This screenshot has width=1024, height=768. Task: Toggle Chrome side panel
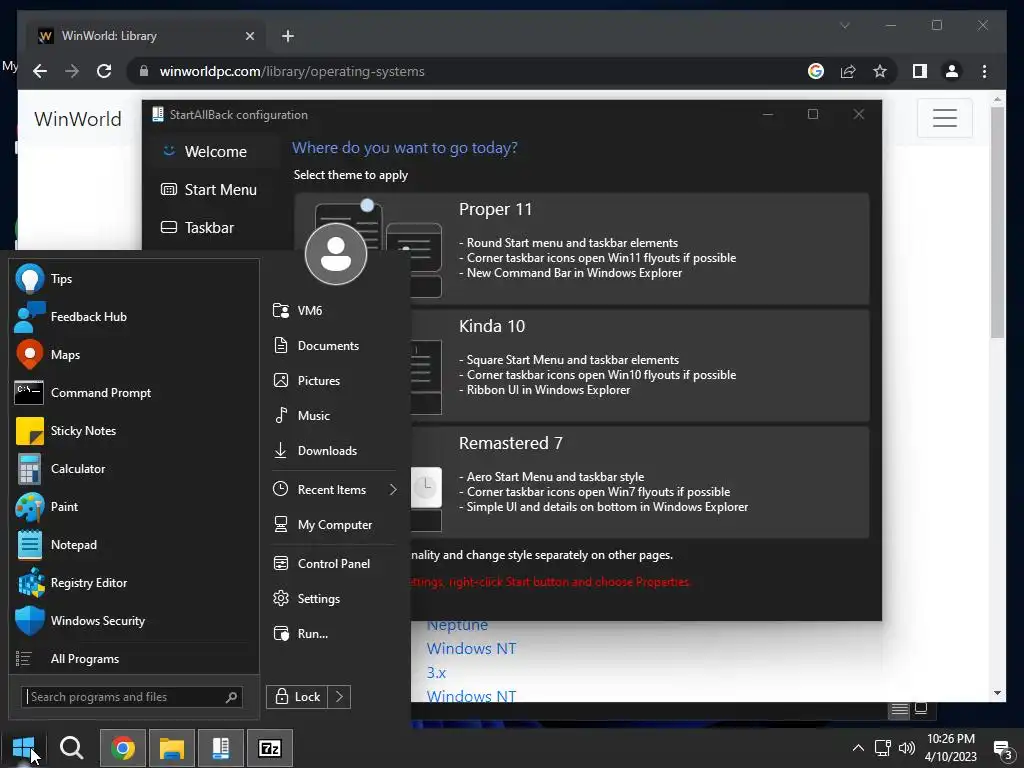[x=920, y=71]
